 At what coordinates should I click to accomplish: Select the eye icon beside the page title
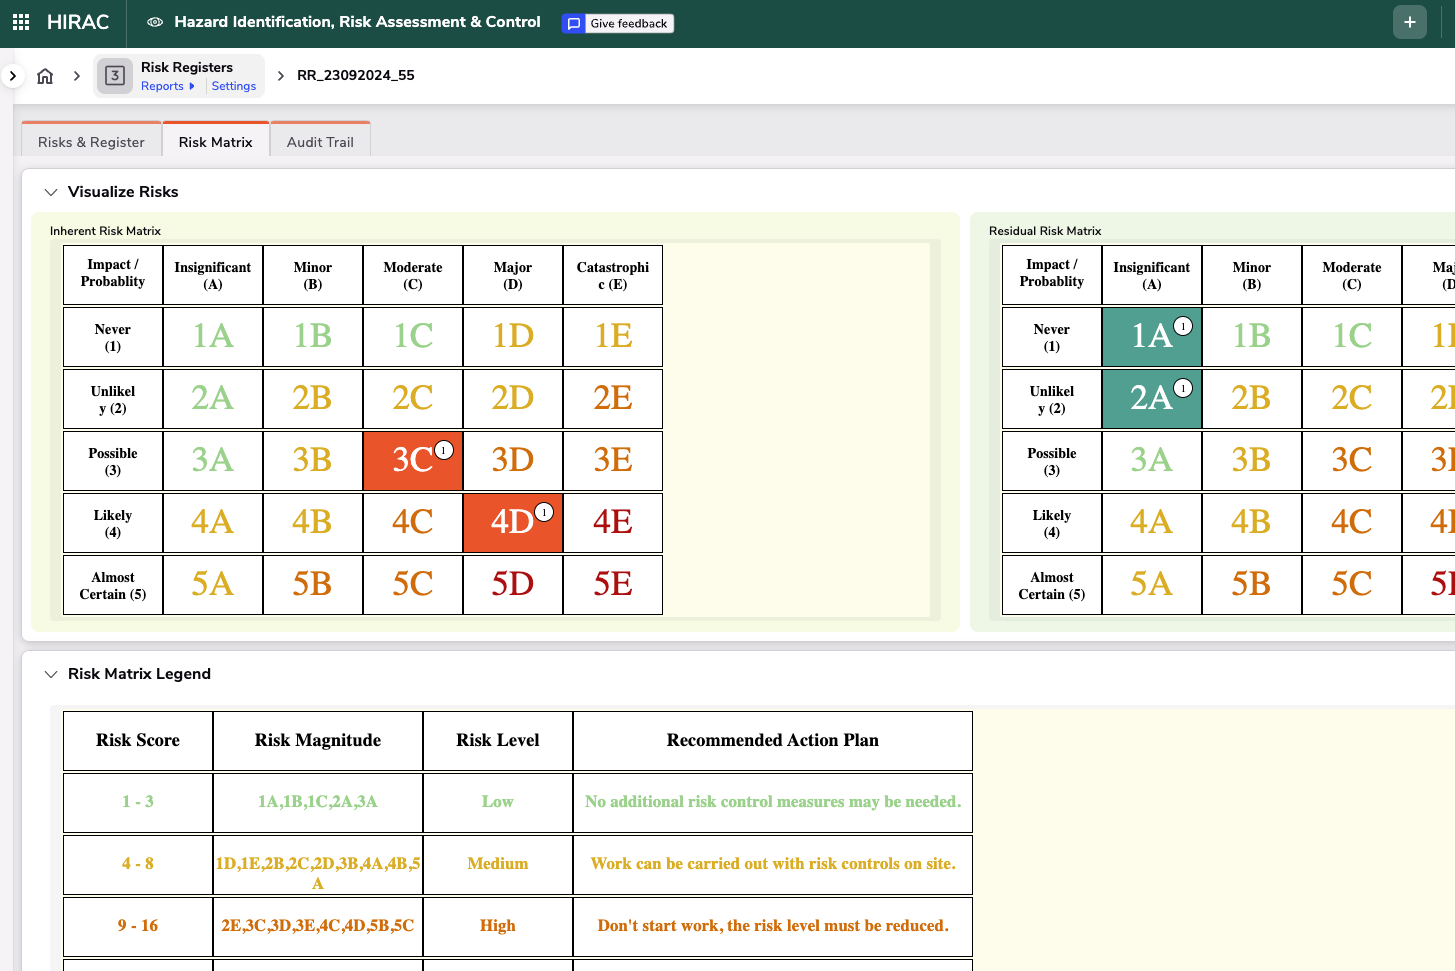tap(154, 21)
